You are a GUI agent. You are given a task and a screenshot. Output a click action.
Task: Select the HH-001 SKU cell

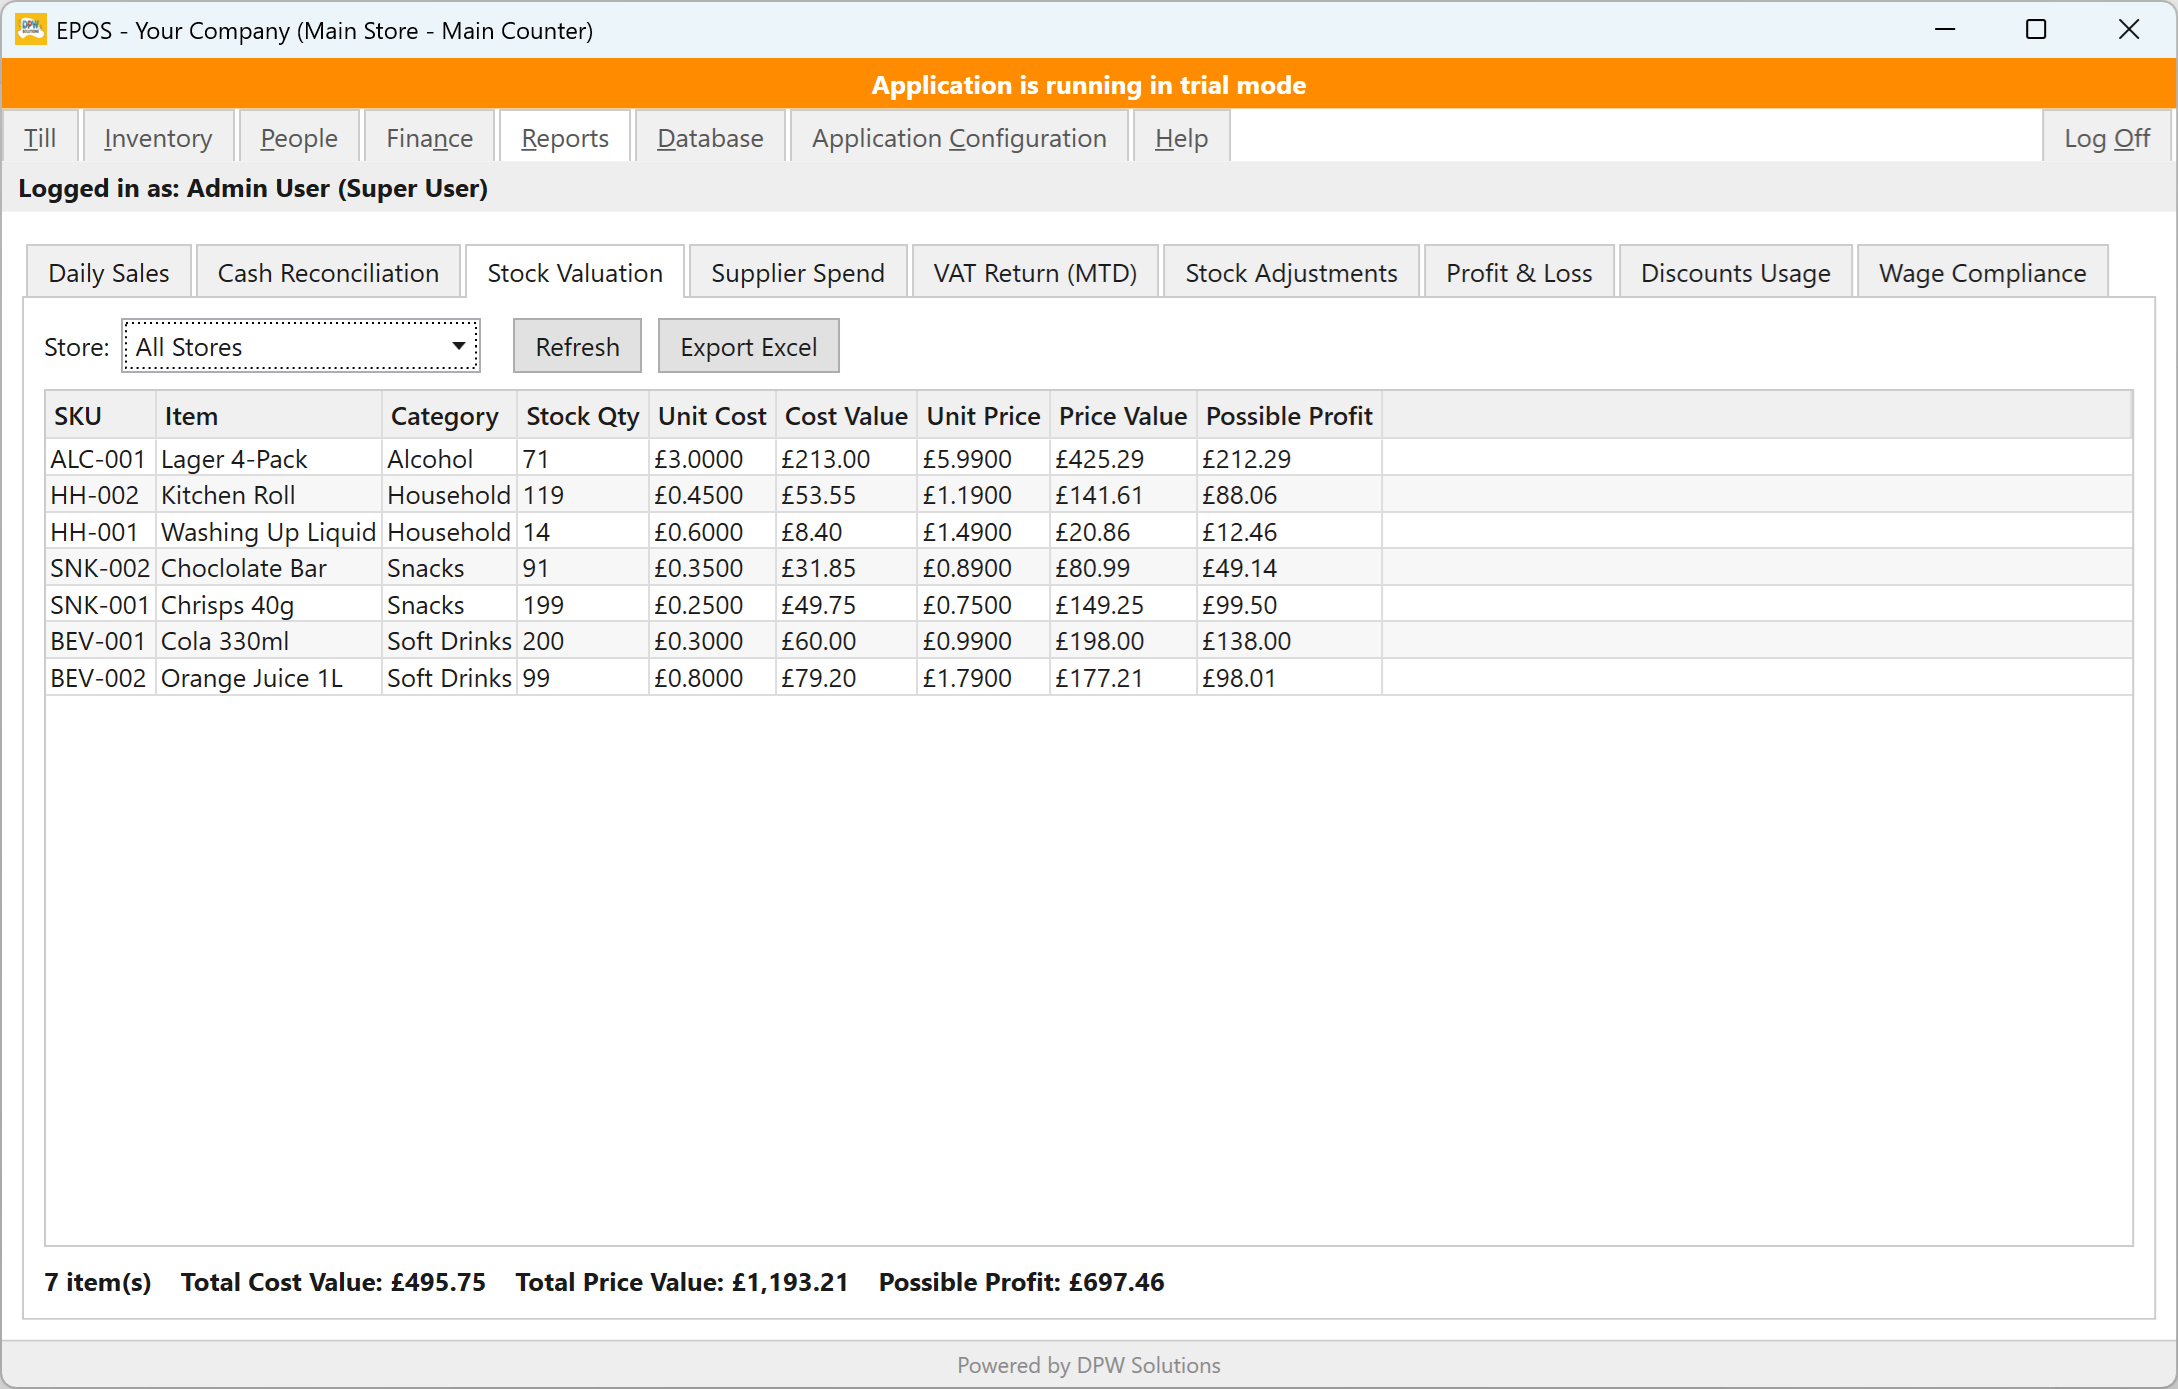(x=100, y=532)
